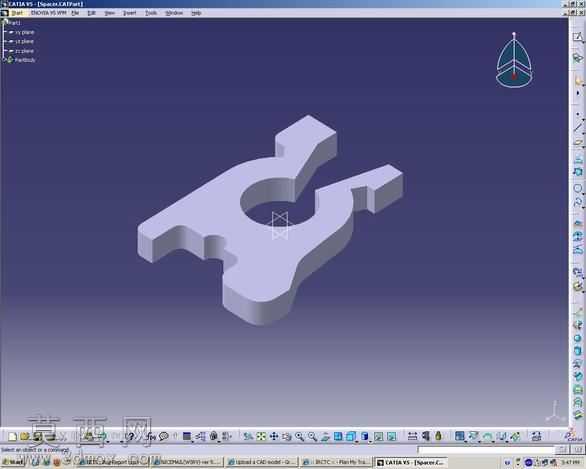The height and width of the screenshot is (469, 586).
Task: Open the Window menu
Action: (x=174, y=13)
